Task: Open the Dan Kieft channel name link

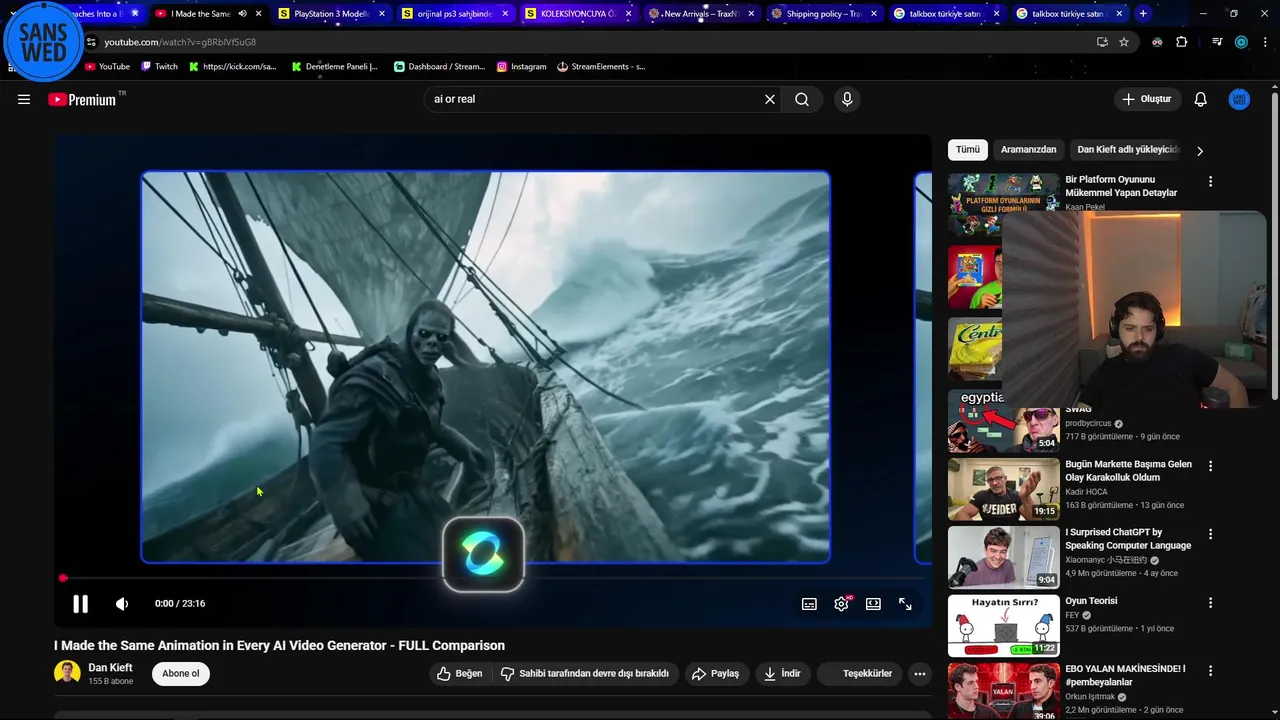Action: click(110, 667)
